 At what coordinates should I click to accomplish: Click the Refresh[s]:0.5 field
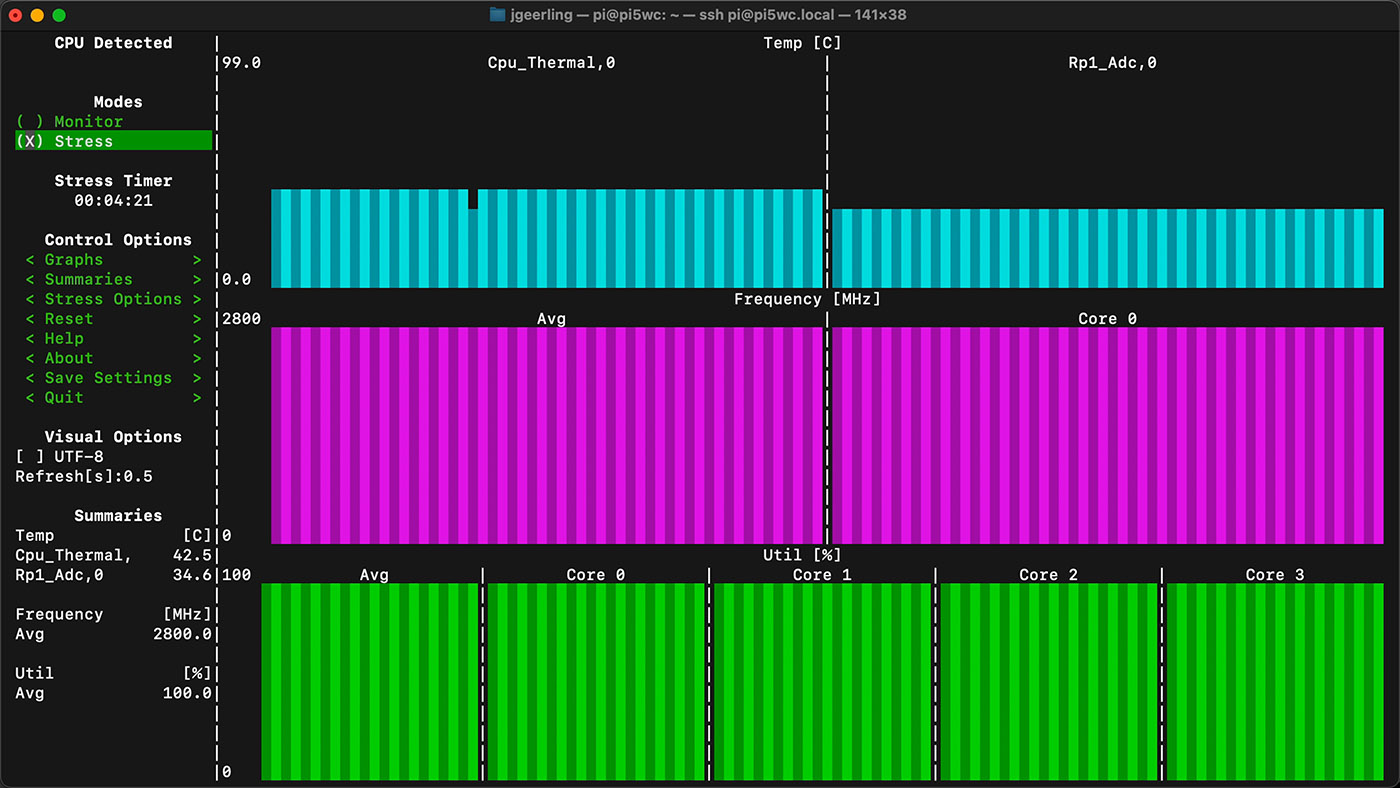tap(84, 477)
